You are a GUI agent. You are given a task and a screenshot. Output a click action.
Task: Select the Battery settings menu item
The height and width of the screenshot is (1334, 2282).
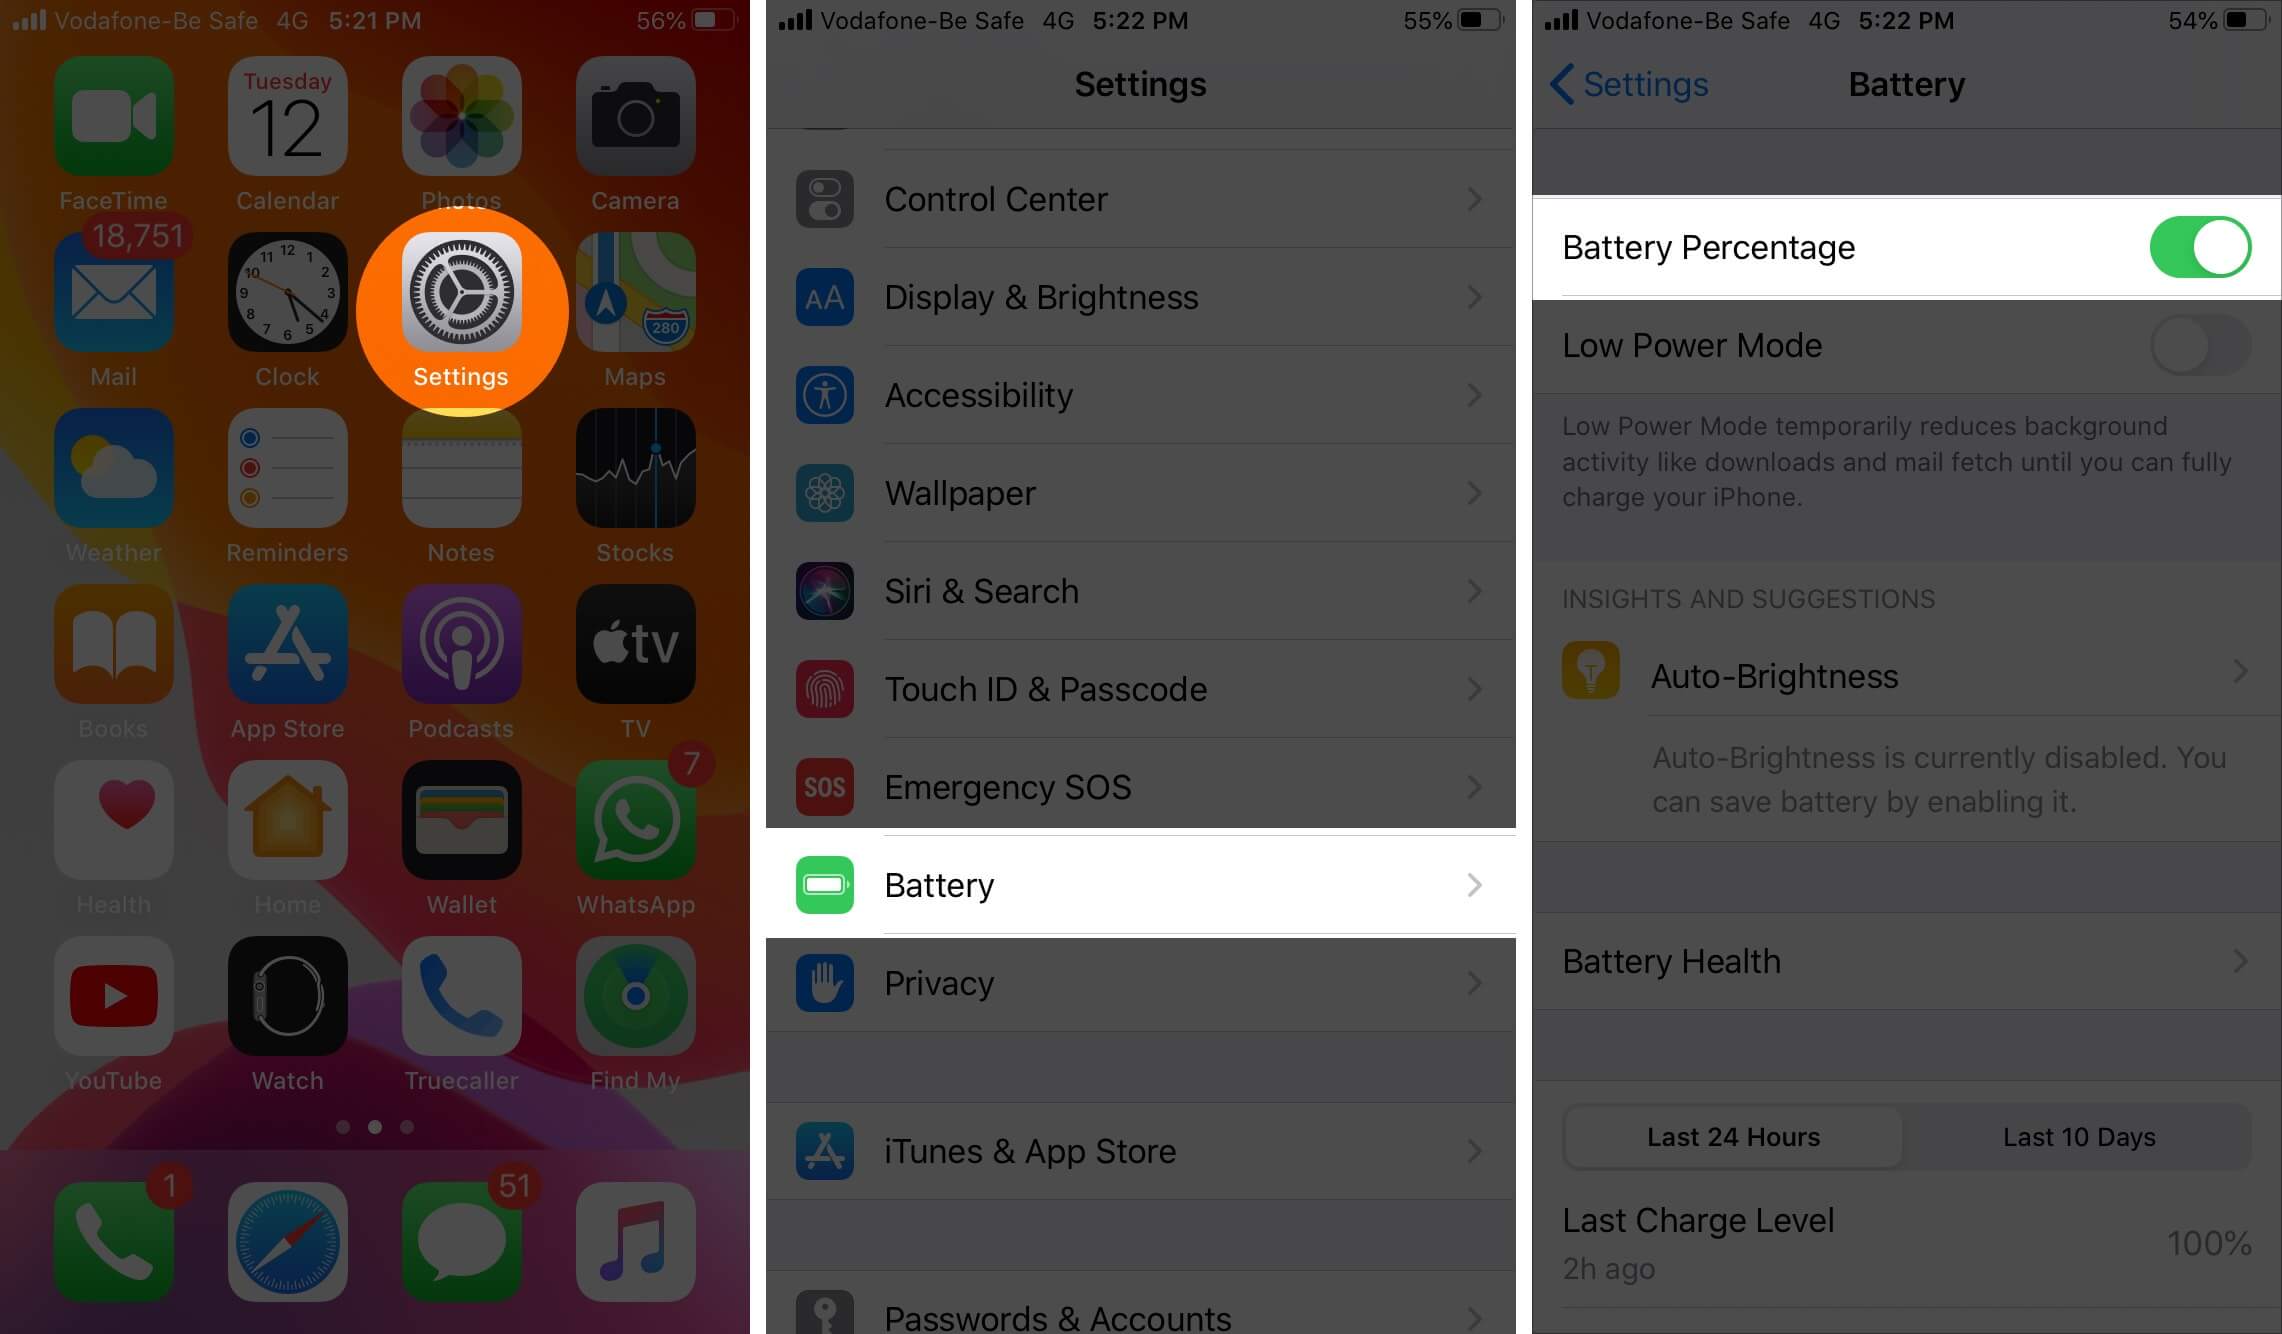[1139, 885]
